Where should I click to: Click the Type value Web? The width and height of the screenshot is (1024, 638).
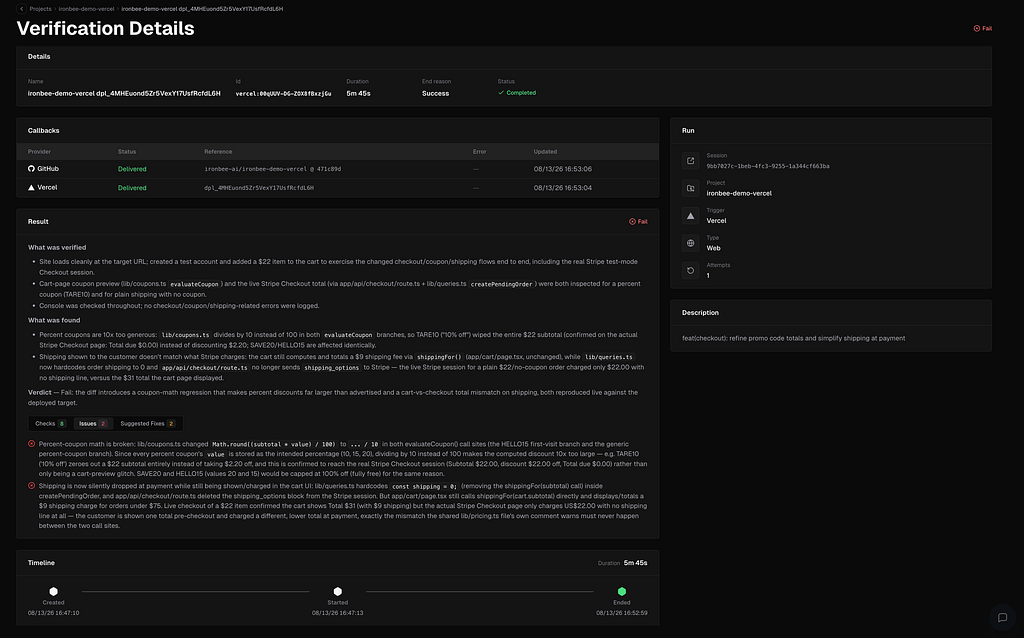[713, 248]
